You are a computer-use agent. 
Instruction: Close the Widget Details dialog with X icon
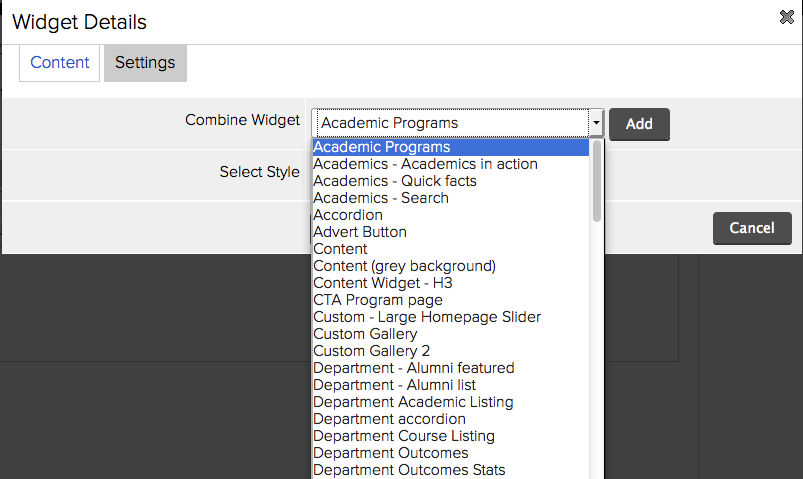pyautogui.click(x=786, y=17)
